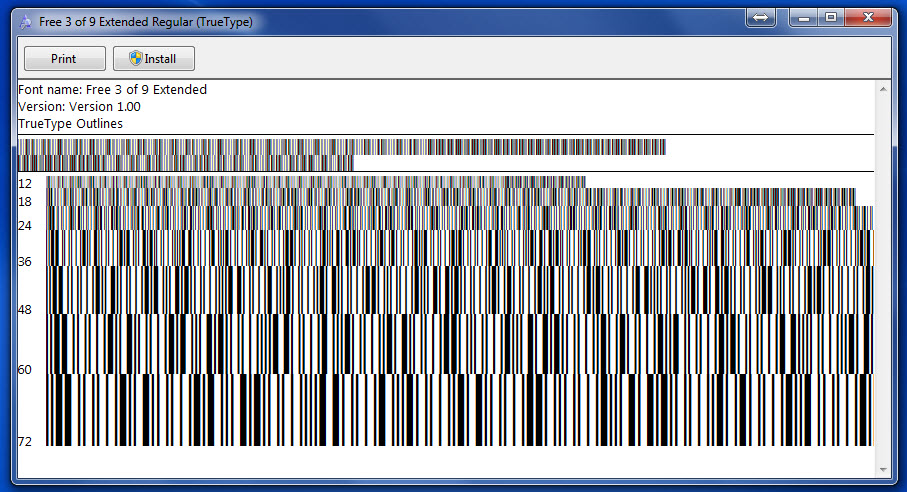Click the double-arrow title bar button

[761, 18]
